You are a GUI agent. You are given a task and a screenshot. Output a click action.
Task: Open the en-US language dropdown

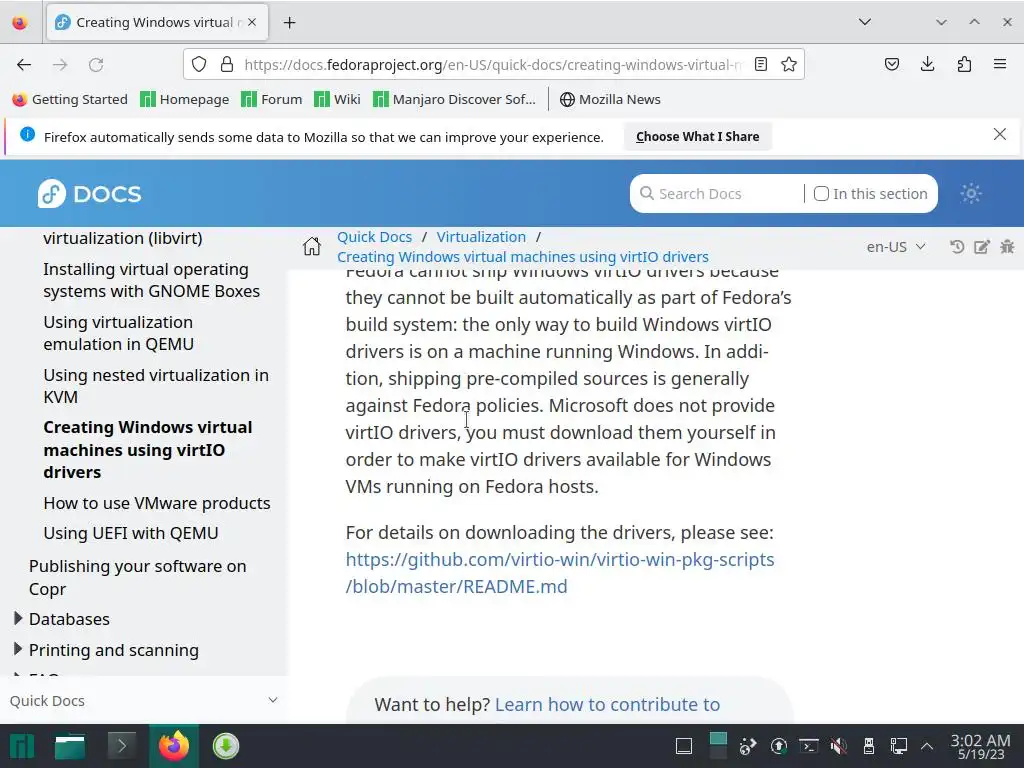[x=895, y=247]
